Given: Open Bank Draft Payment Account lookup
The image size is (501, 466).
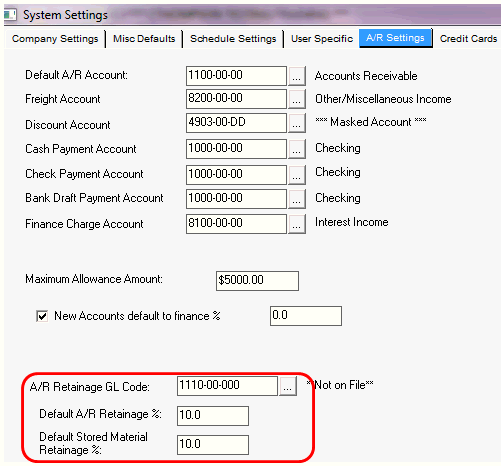Looking at the screenshot, I should [x=297, y=199].
